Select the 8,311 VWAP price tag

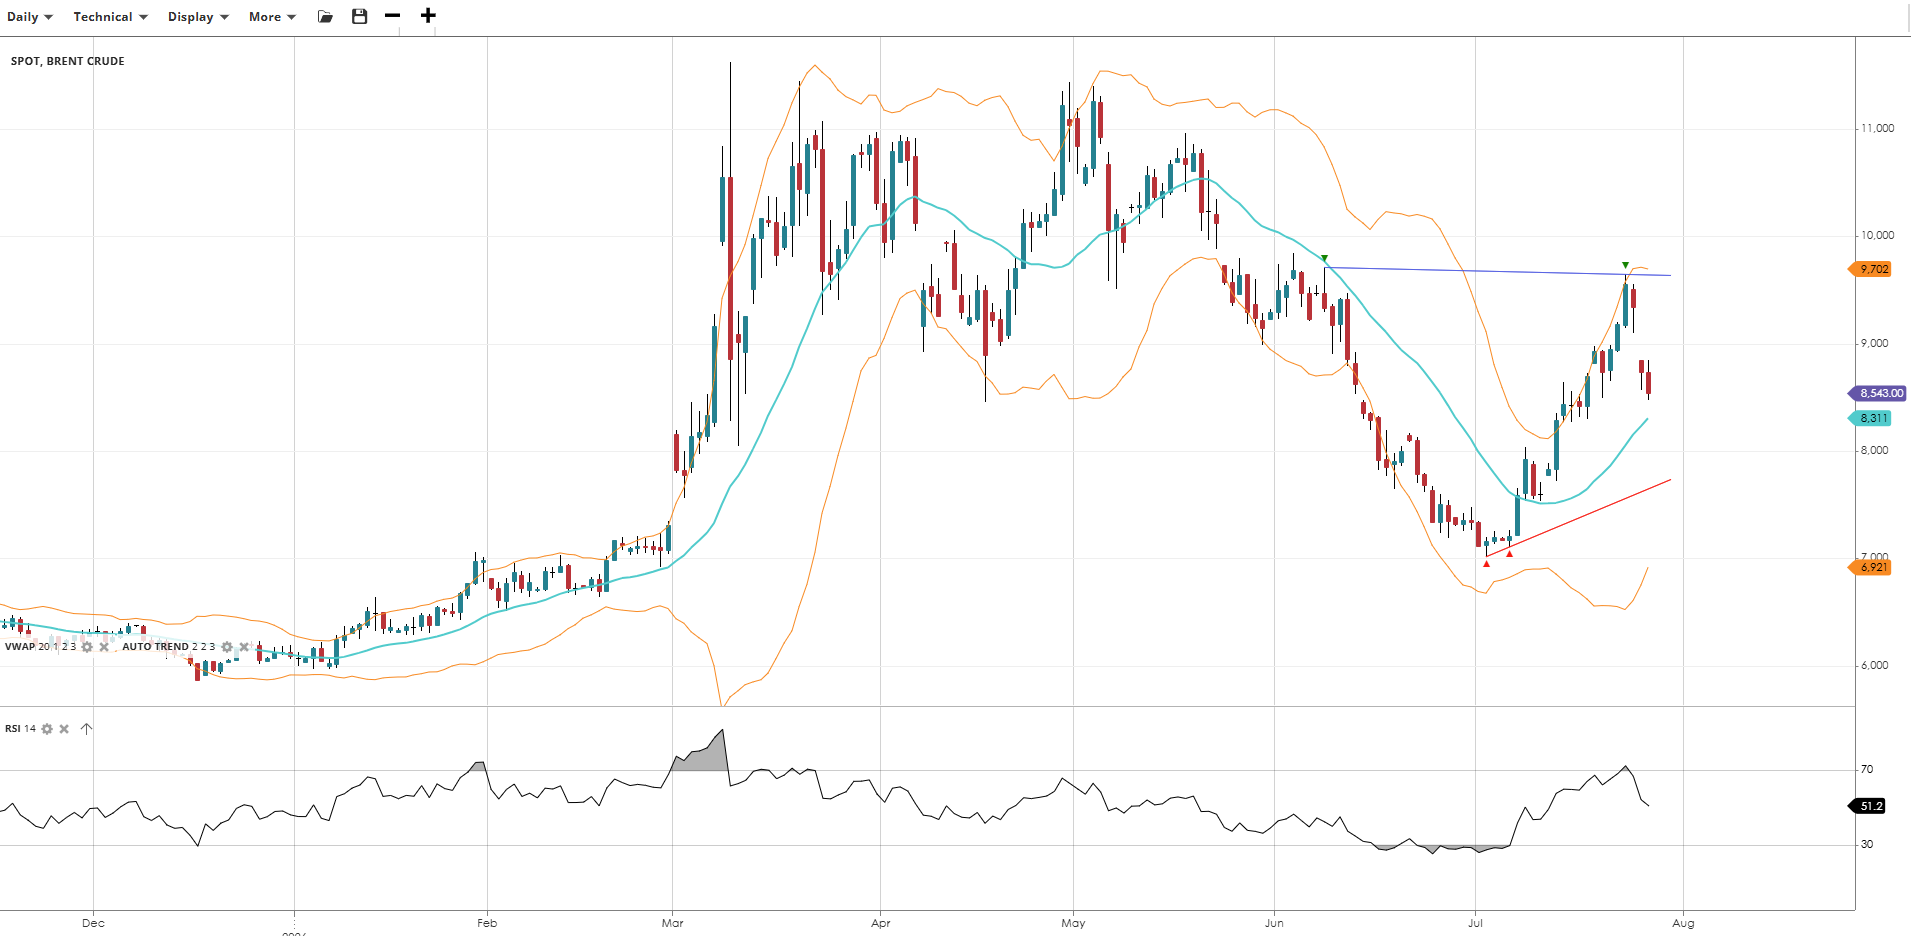(x=1870, y=418)
